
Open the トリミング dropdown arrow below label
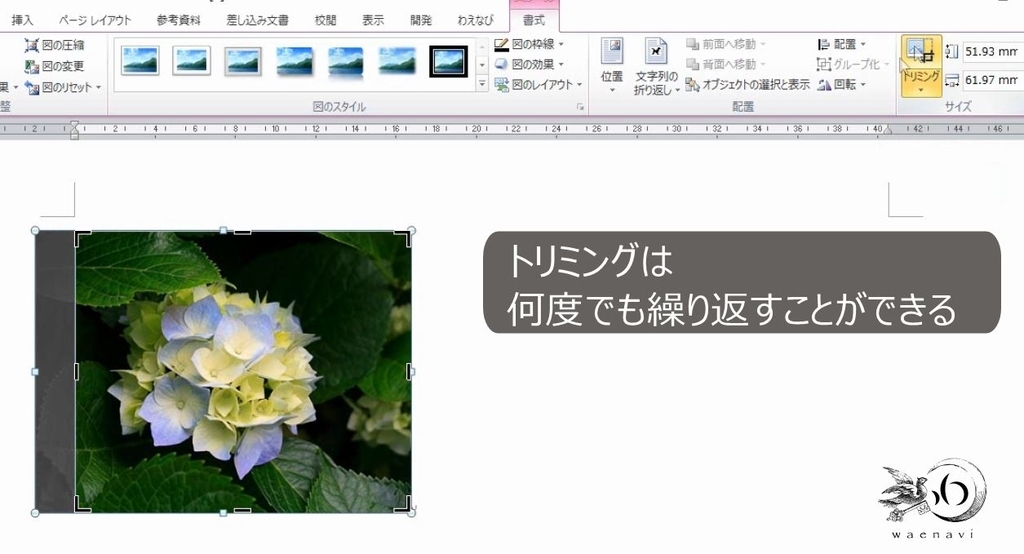921,90
